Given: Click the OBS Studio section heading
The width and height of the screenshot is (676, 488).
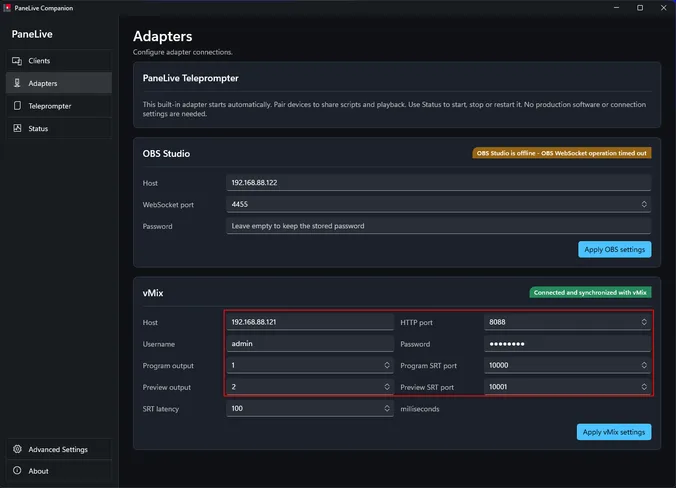Looking at the screenshot, I should point(166,153).
